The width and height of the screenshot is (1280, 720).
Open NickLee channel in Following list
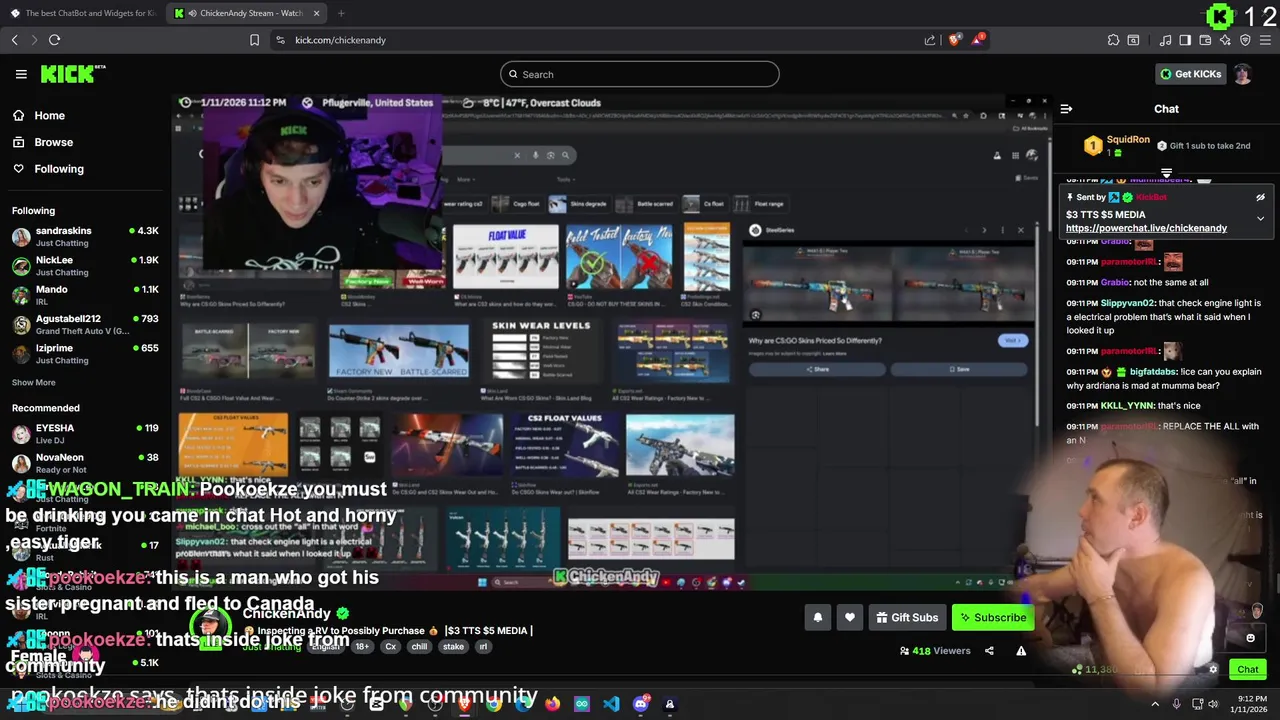point(85,266)
